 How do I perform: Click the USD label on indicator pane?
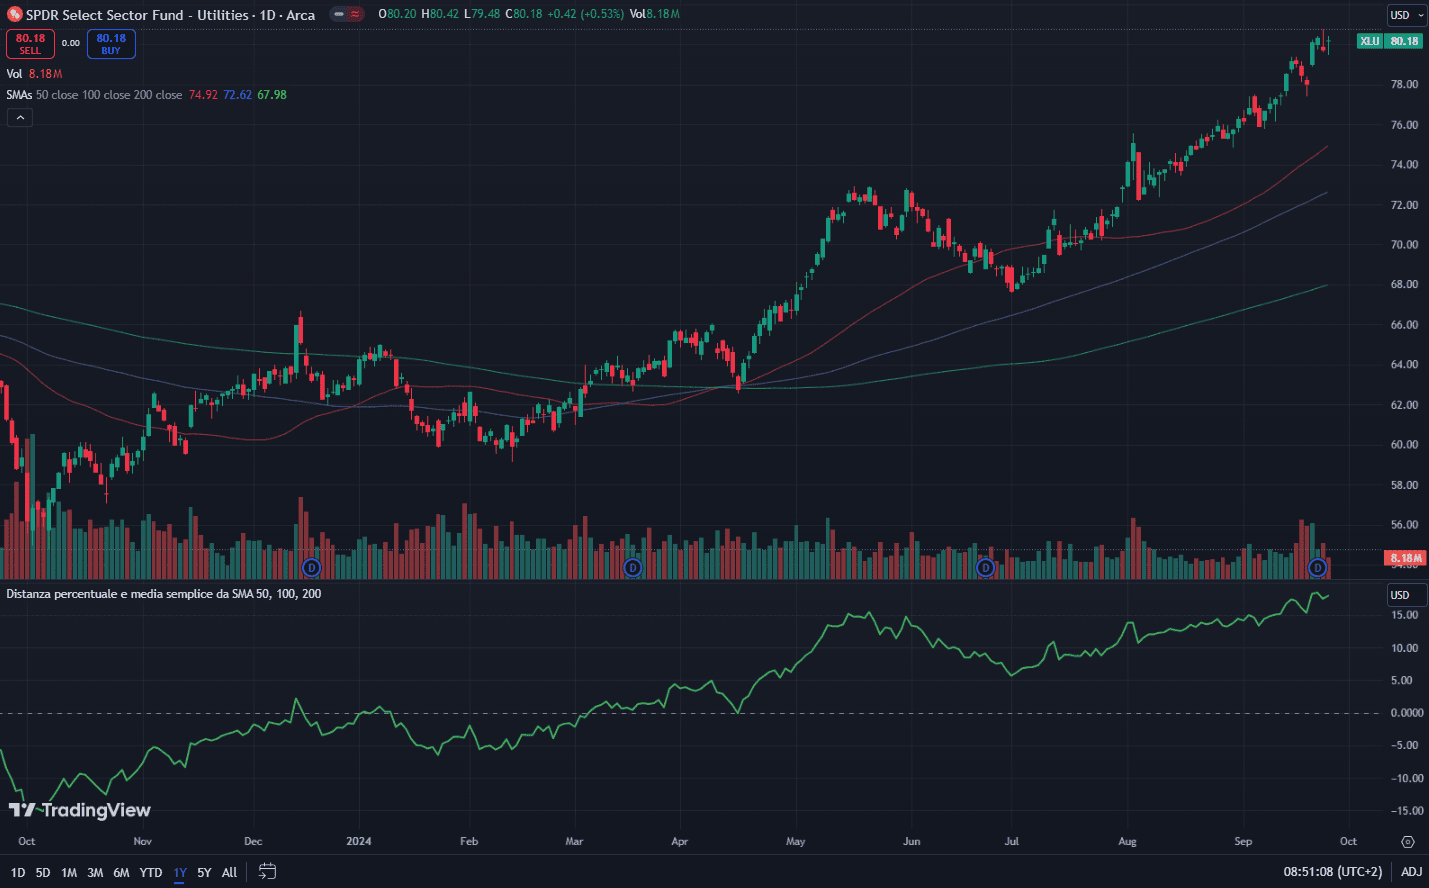point(1405,595)
